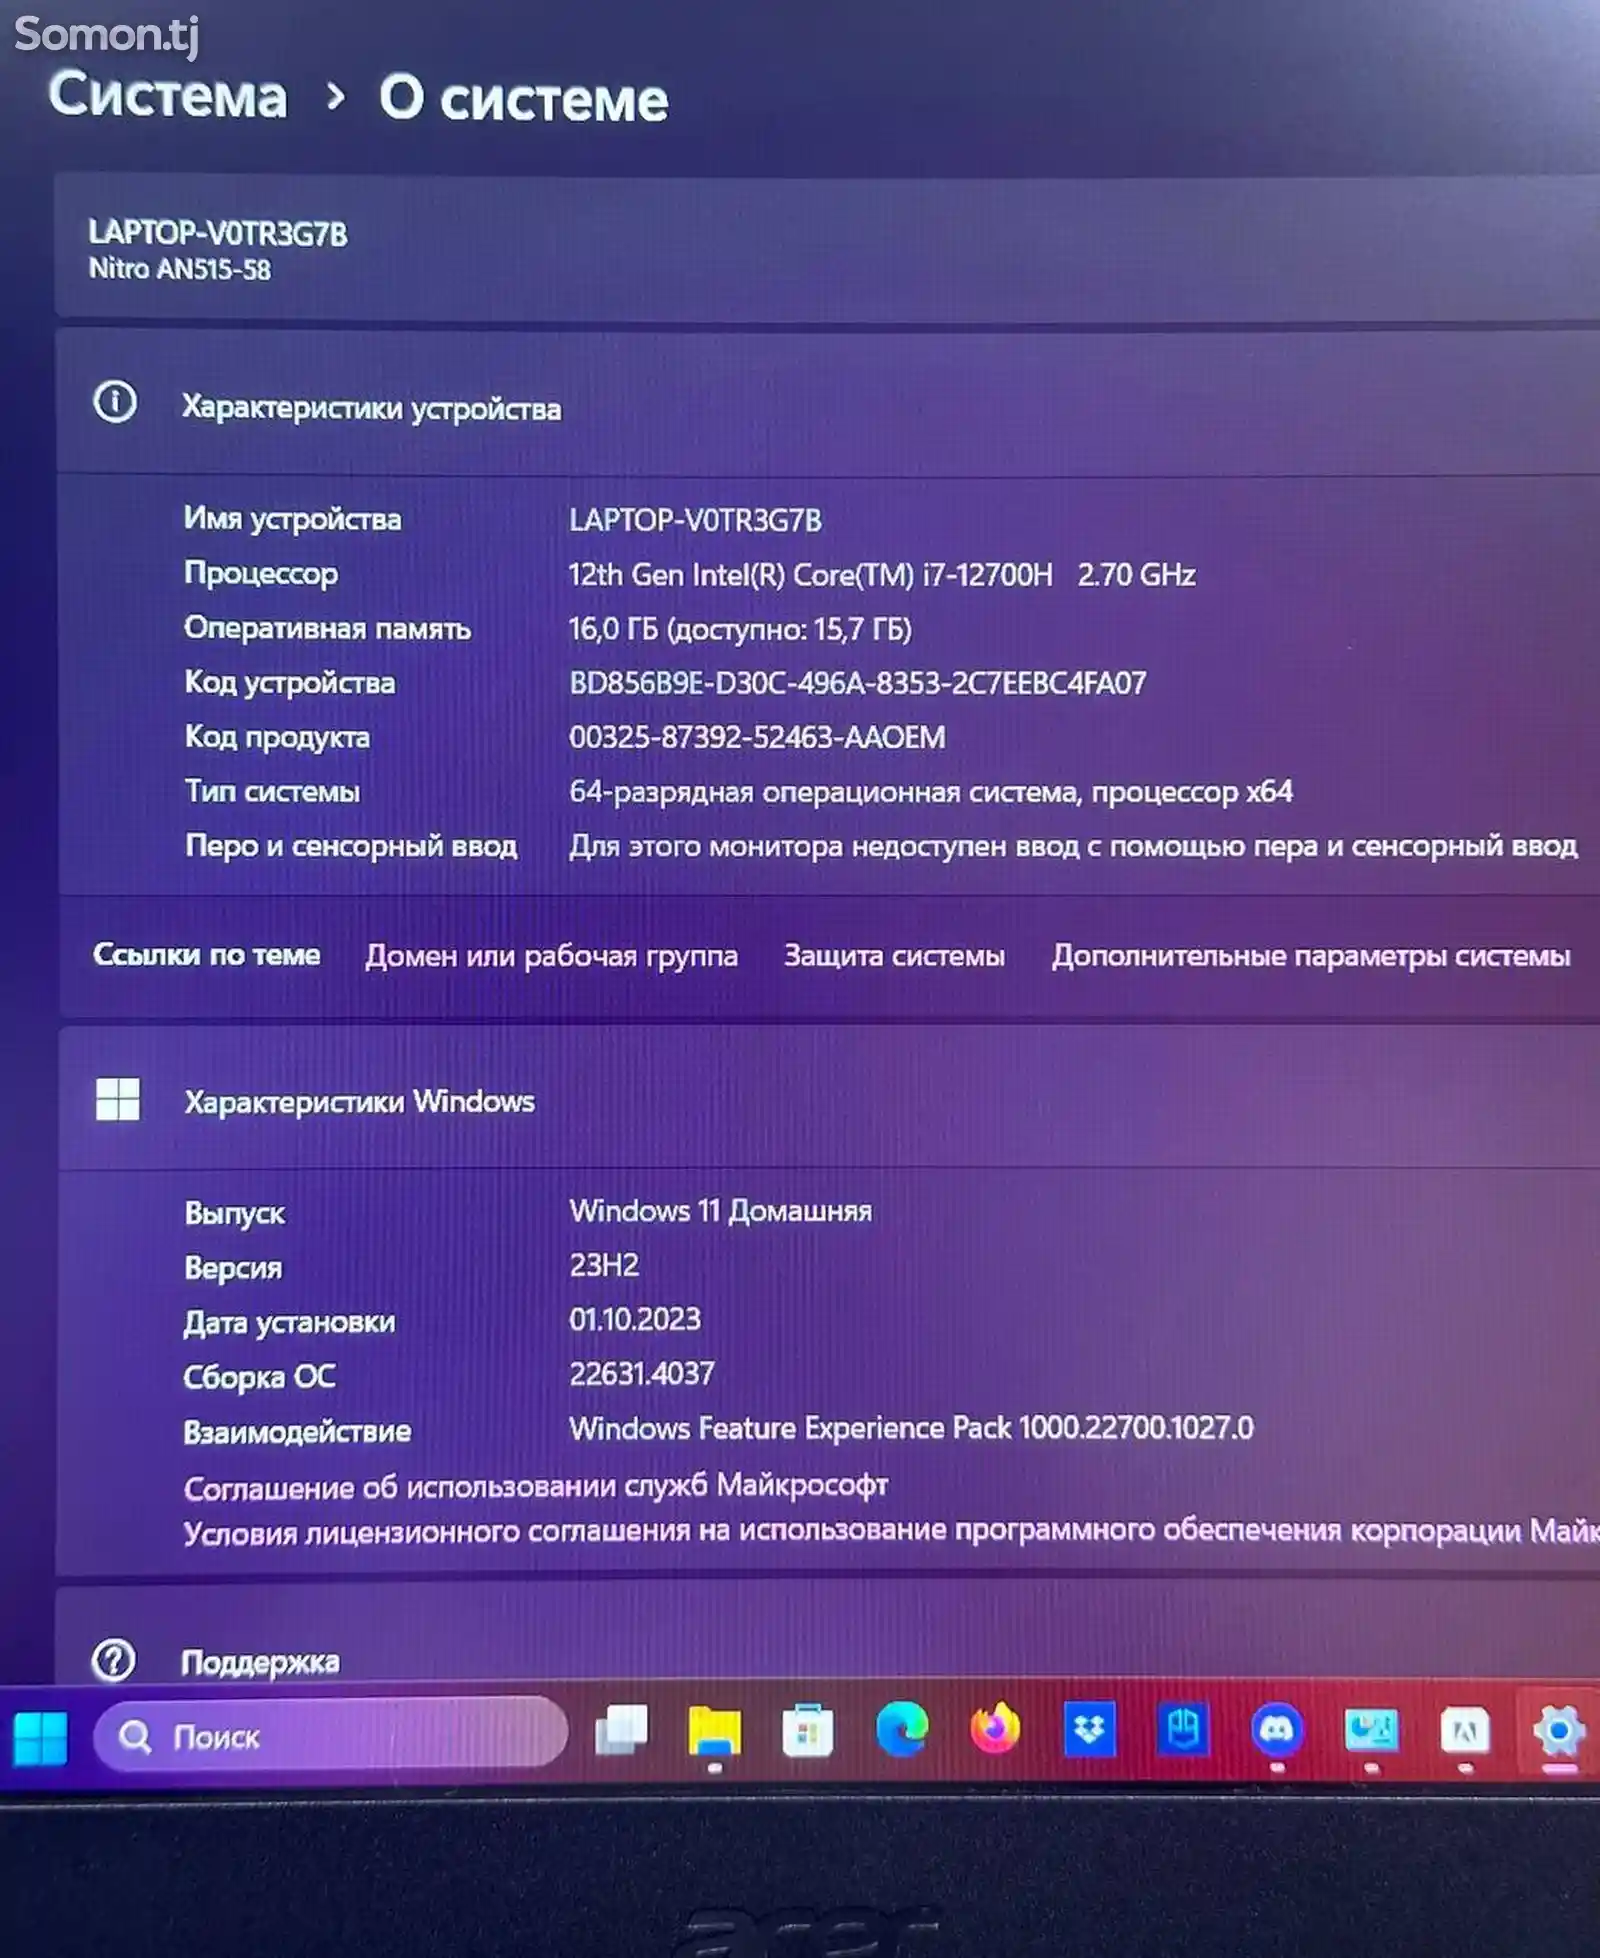Open Task View from the taskbar
This screenshot has height=1958, width=1600.
[x=621, y=1731]
